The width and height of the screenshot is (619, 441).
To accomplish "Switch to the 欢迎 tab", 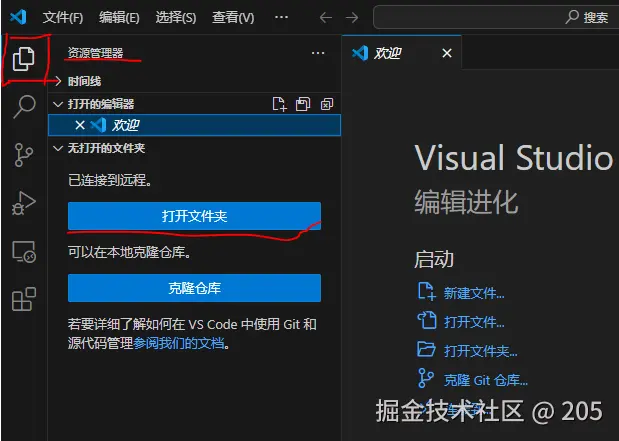I will pos(402,53).
